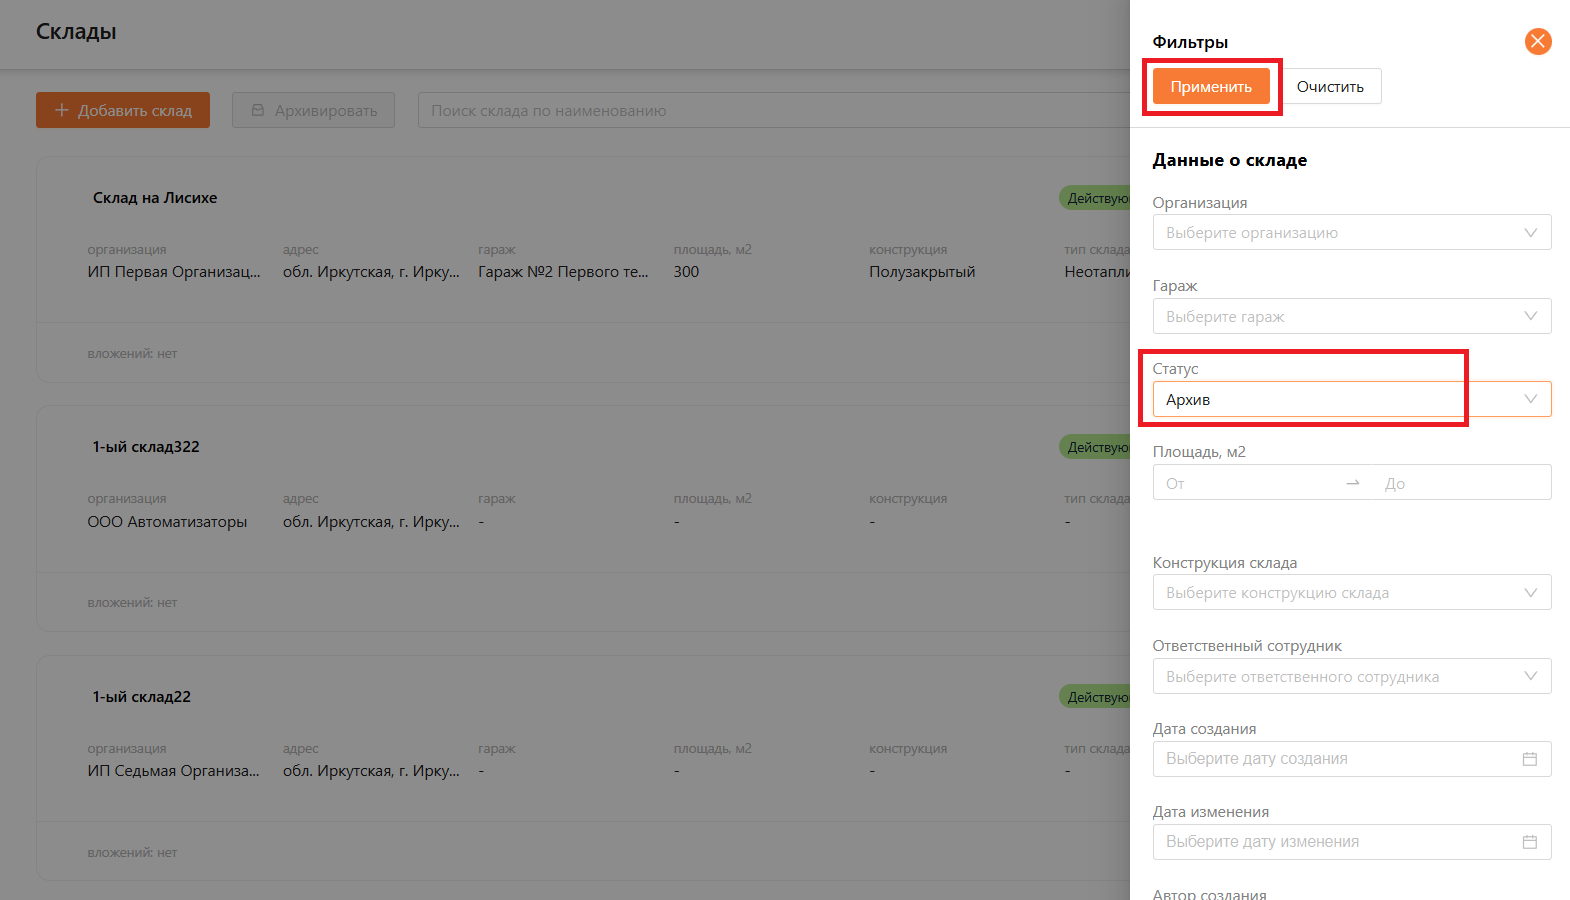Click the warehouse name search field
The height and width of the screenshot is (900, 1570).
770,110
